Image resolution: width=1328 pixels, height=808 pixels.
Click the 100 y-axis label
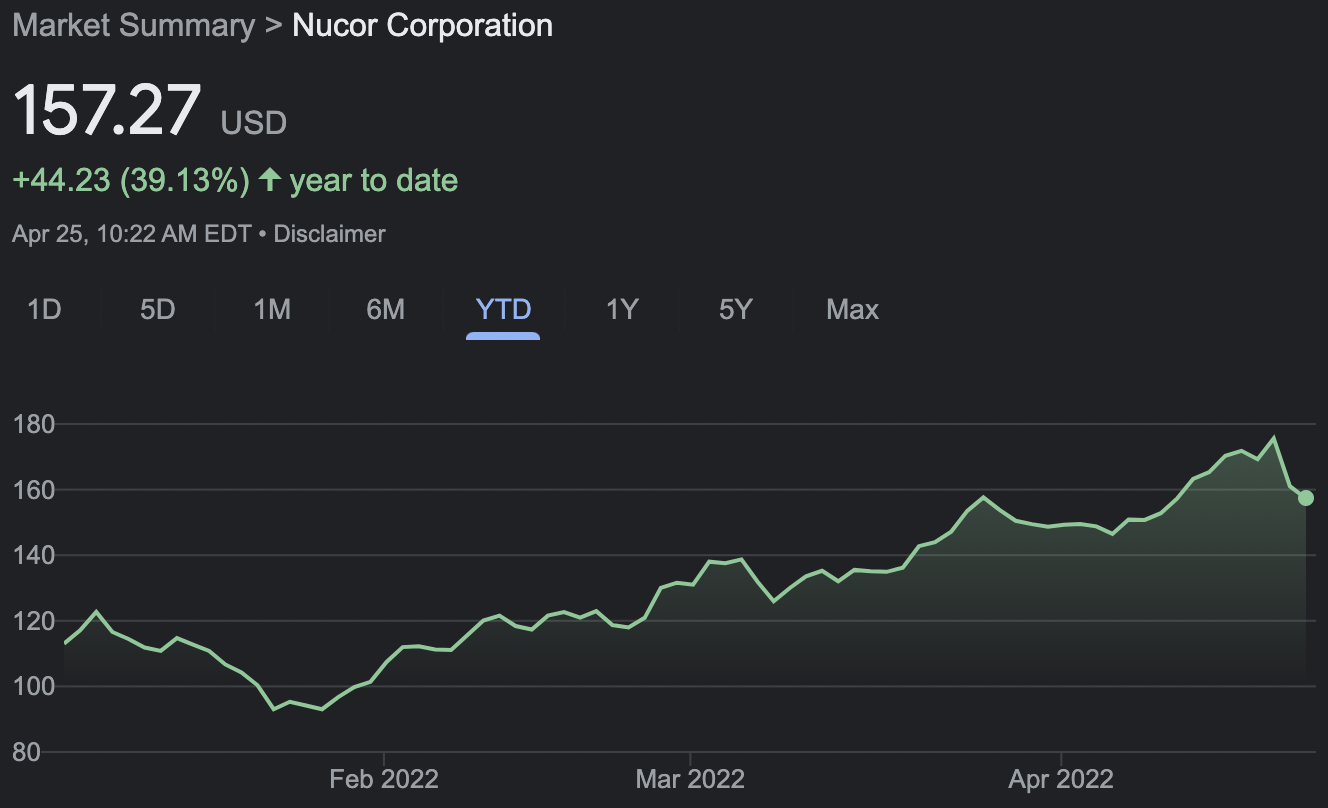click(33, 686)
